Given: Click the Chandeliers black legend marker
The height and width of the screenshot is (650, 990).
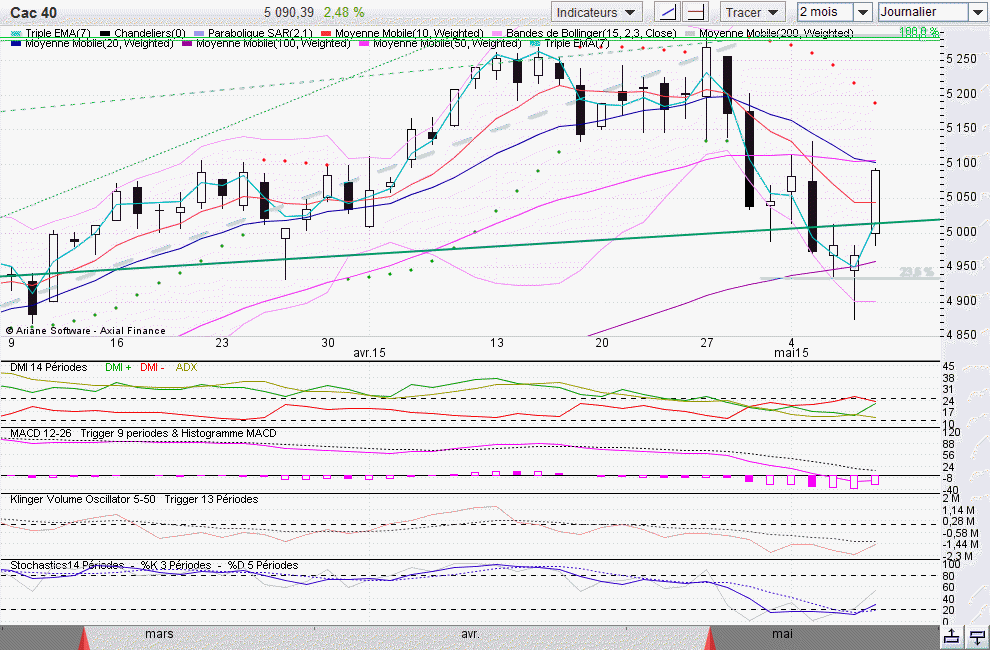Looking at the screenshot, I should point(105,33).
